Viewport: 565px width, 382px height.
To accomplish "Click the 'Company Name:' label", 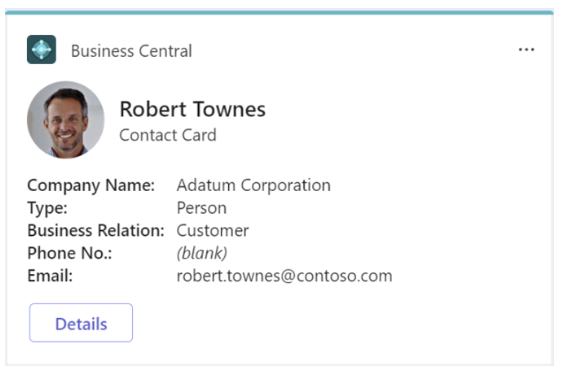I will [x=91, y=186].
